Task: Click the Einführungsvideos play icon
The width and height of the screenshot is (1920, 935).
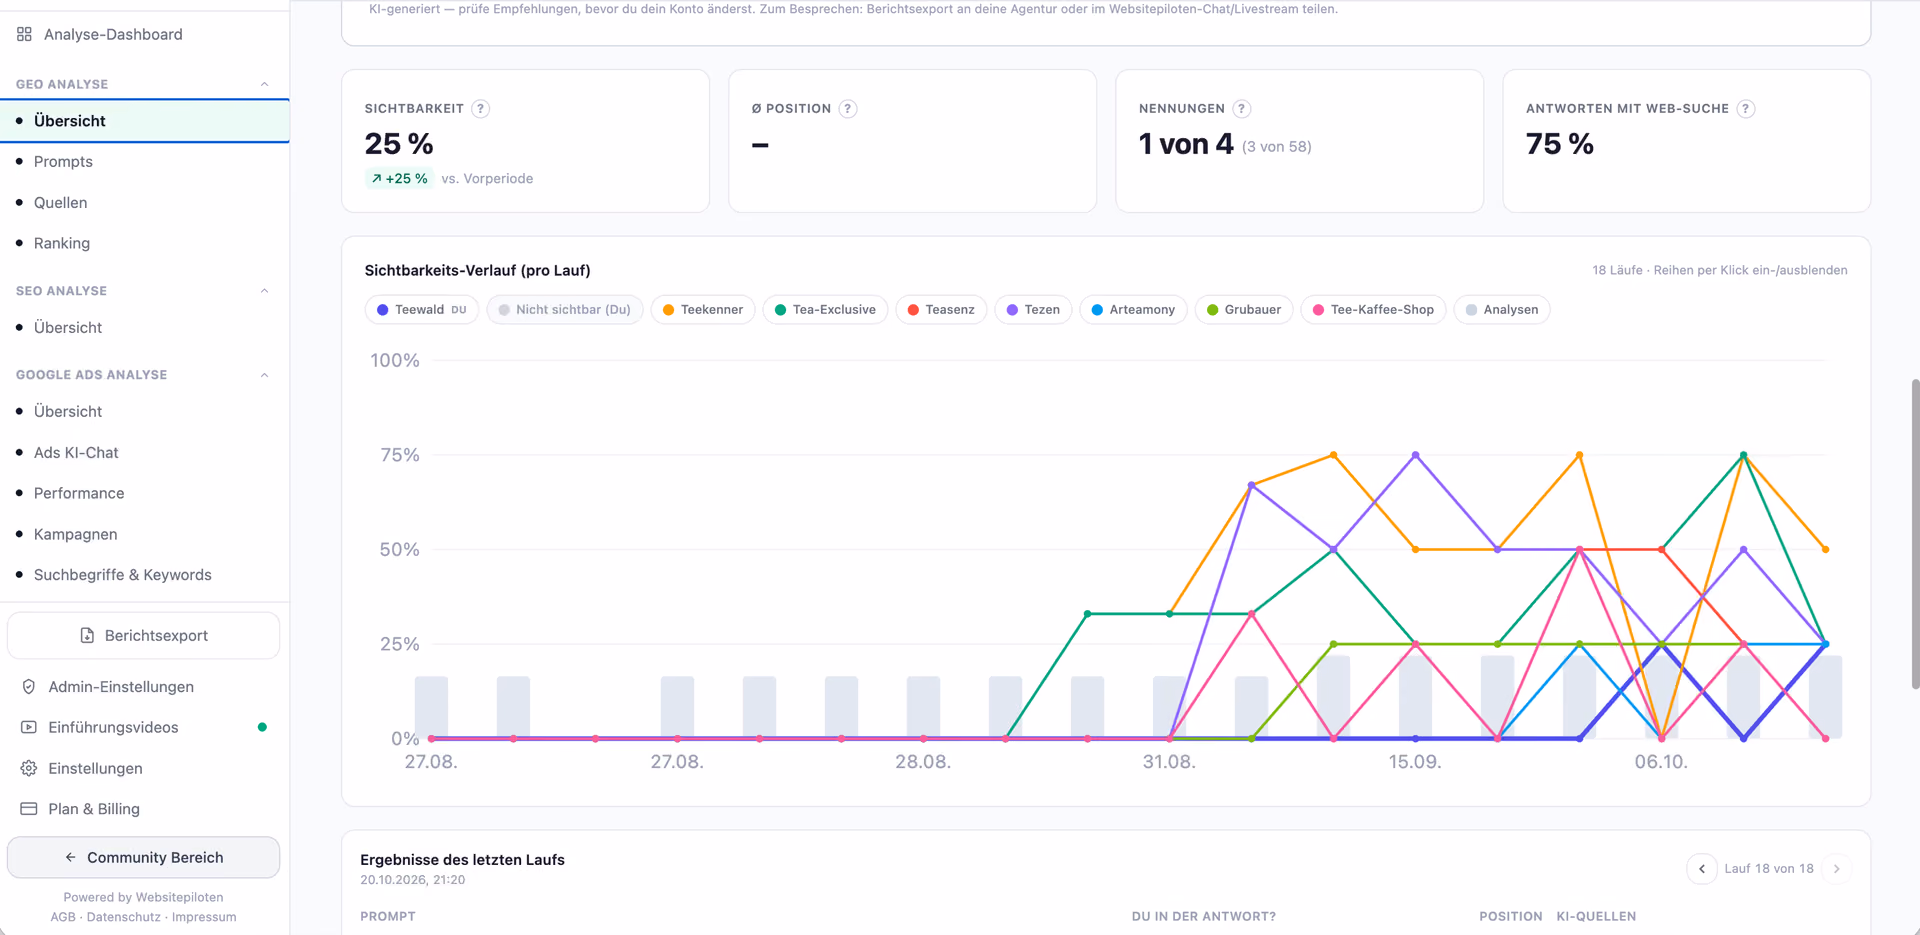Action: pyautogui.click(x=29, y=728)
